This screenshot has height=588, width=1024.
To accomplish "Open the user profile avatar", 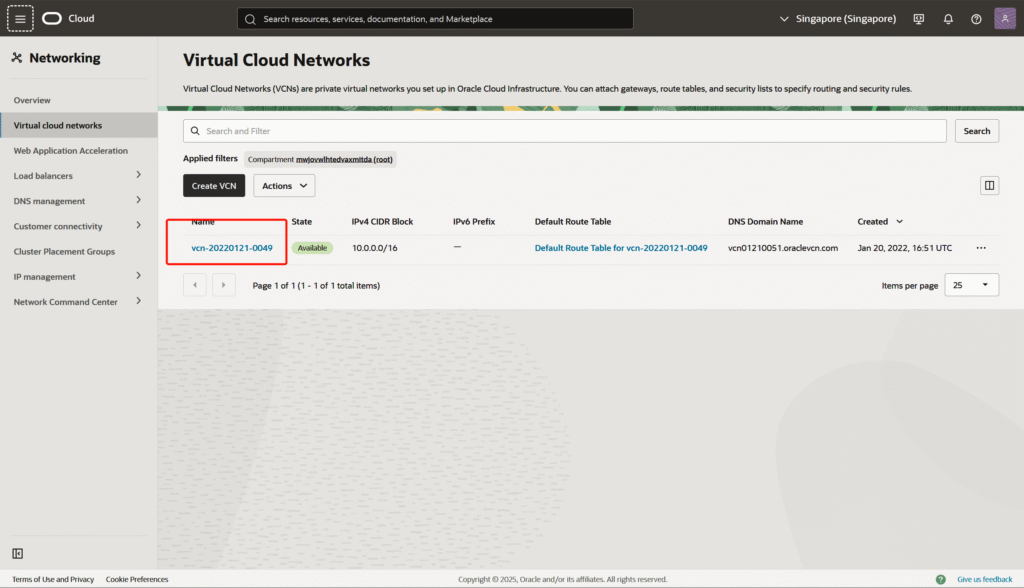I will [x=1005, y=19].
